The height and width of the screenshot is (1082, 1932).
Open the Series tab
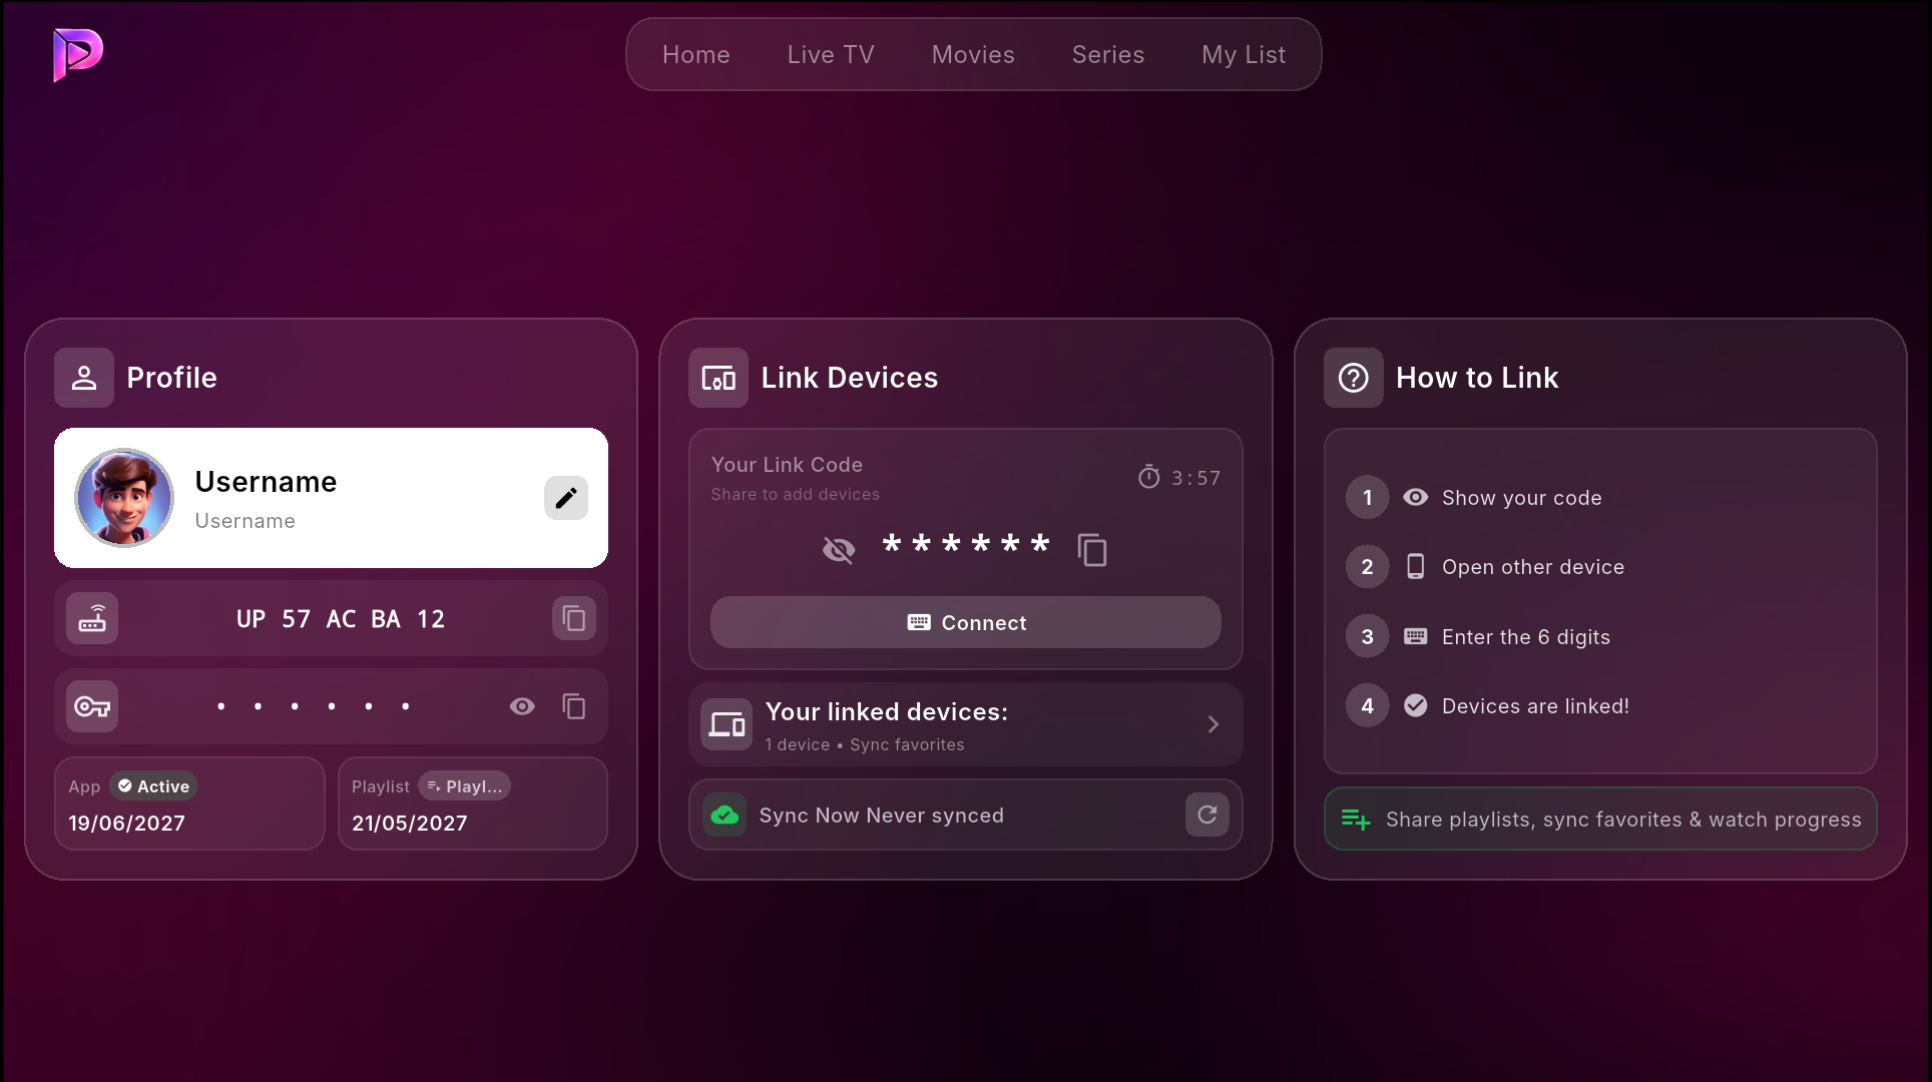(x=1108, y=55)
